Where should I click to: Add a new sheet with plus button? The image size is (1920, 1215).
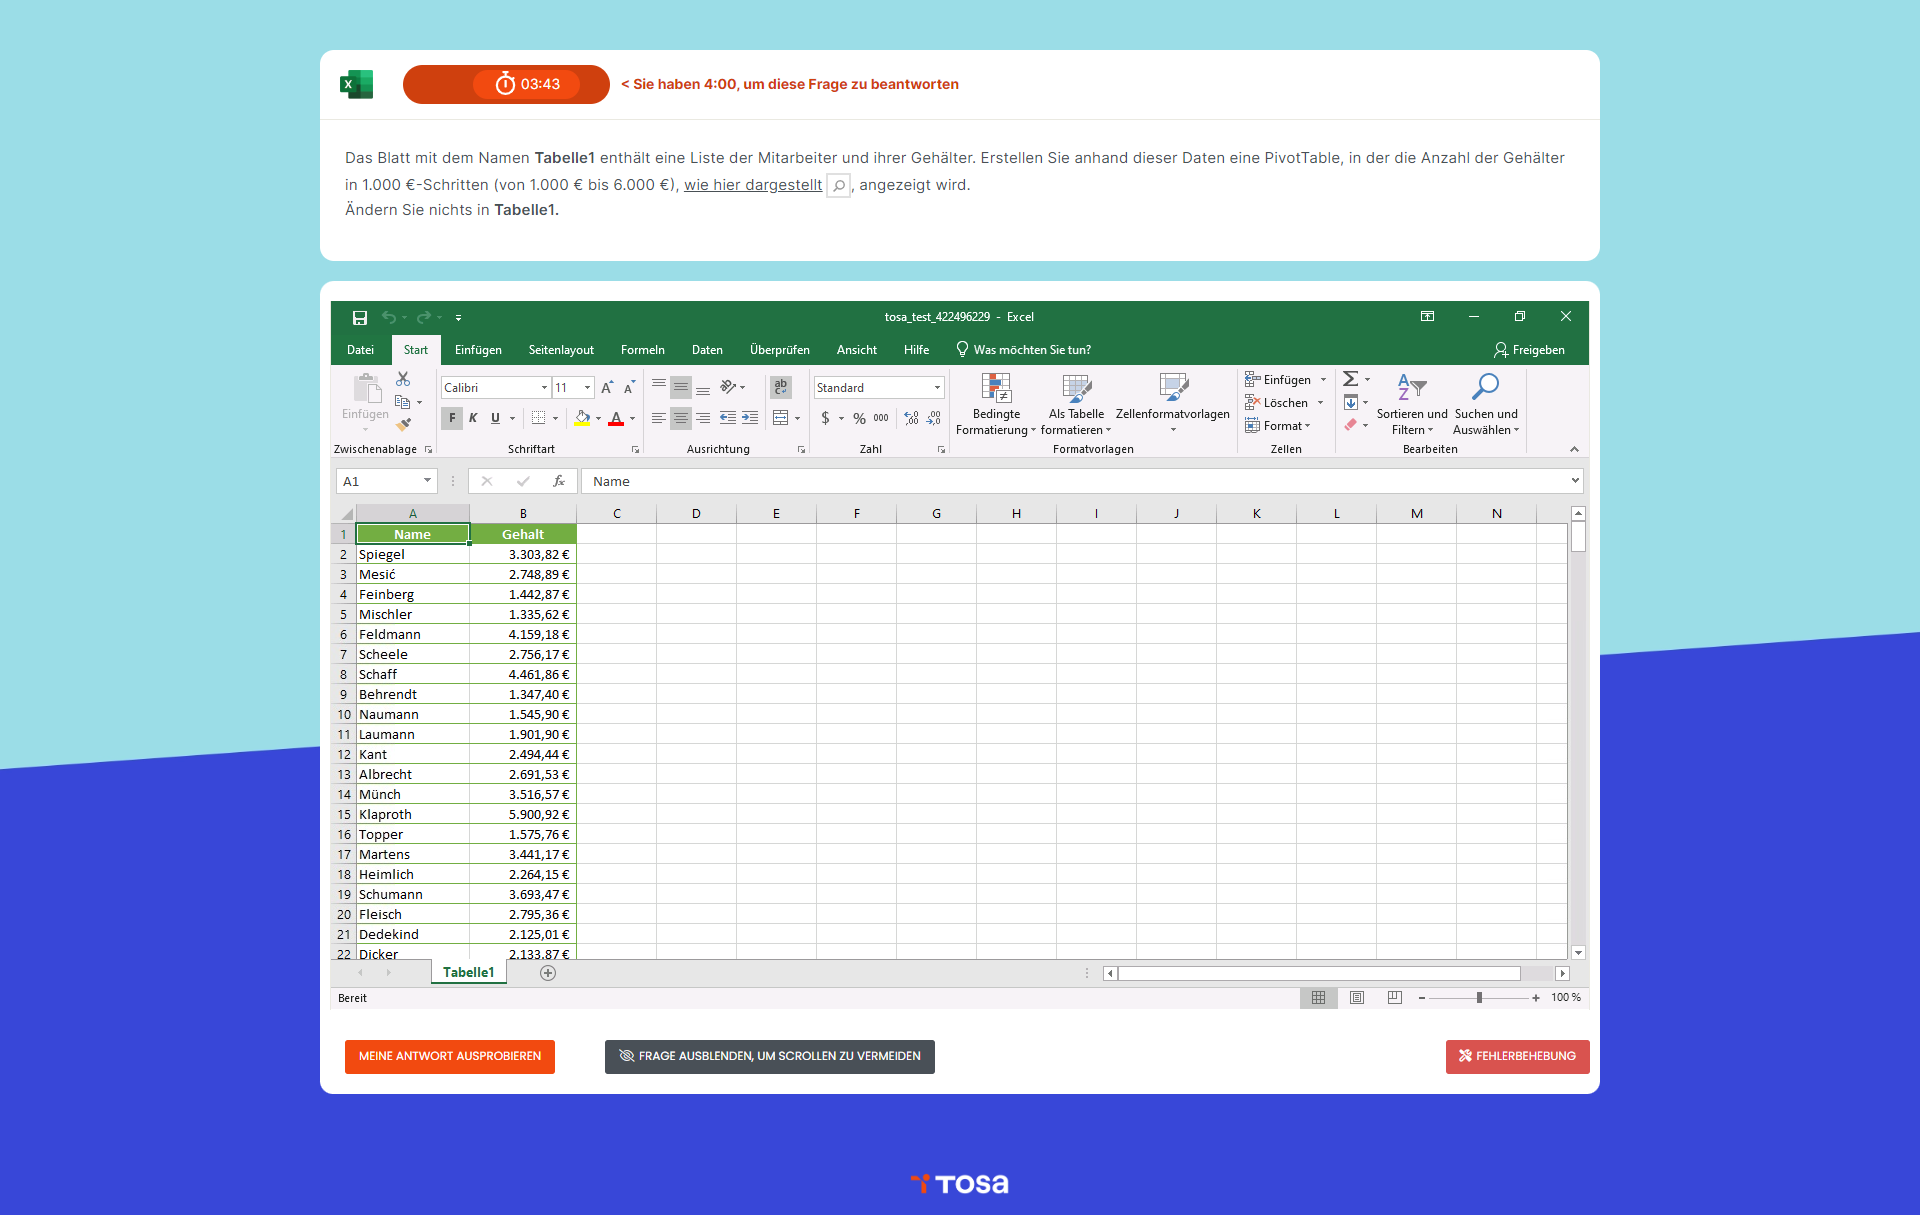(548, 973)
